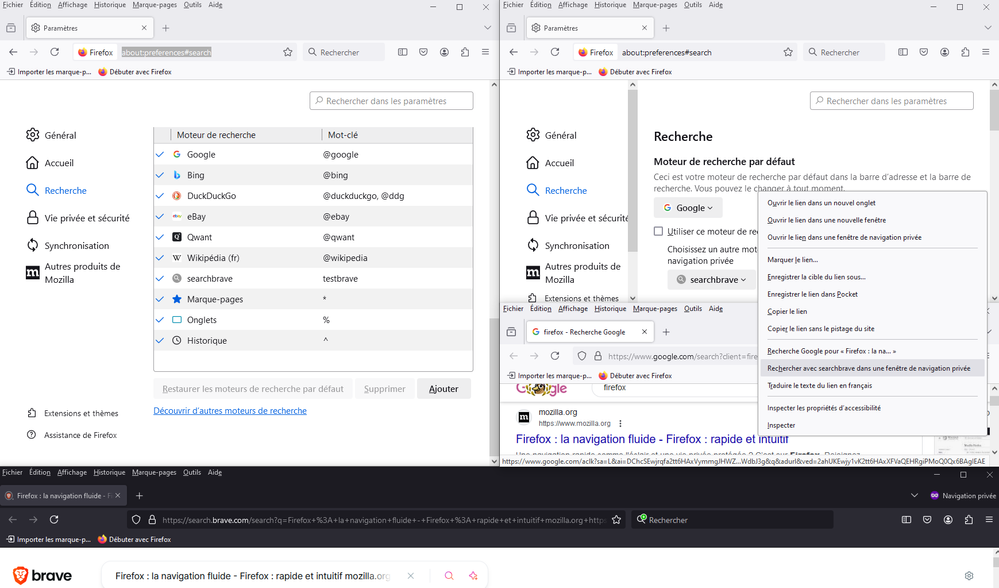Open Historique menu in the top-left window

[110, 5]
